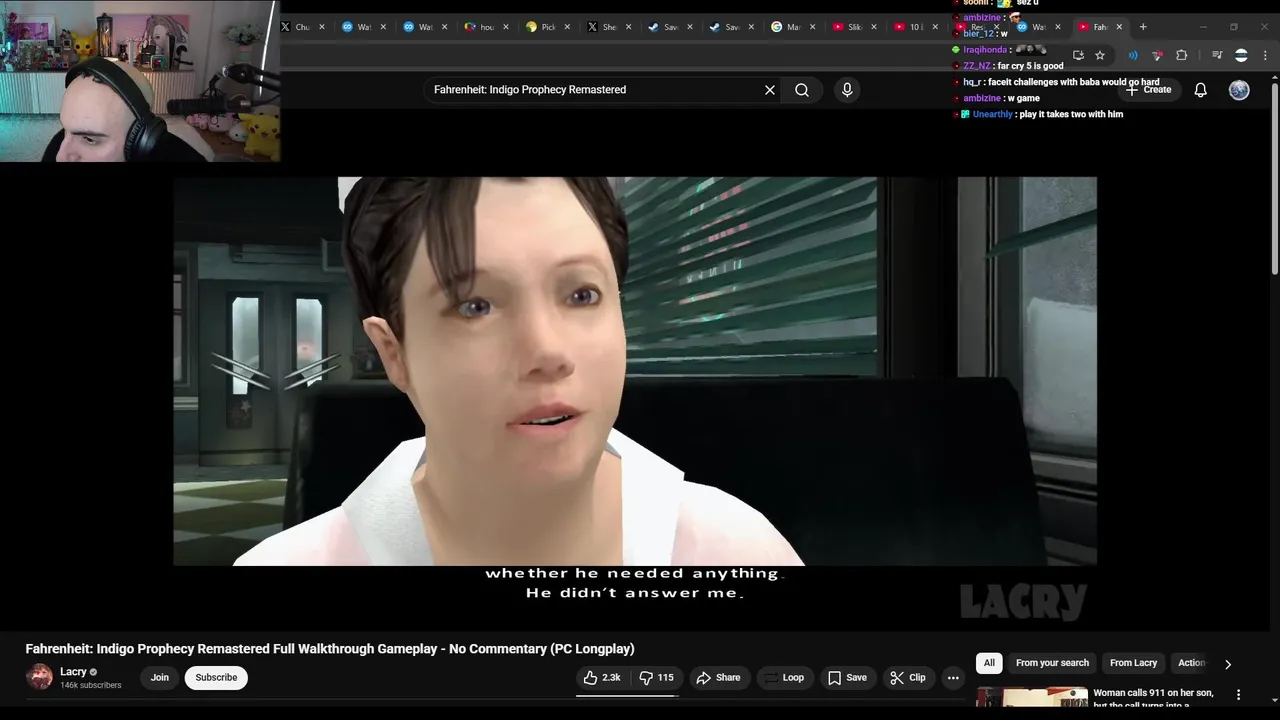Like the video with 2.3k thumbs up
1280x720 pixels.
[602, 678]
